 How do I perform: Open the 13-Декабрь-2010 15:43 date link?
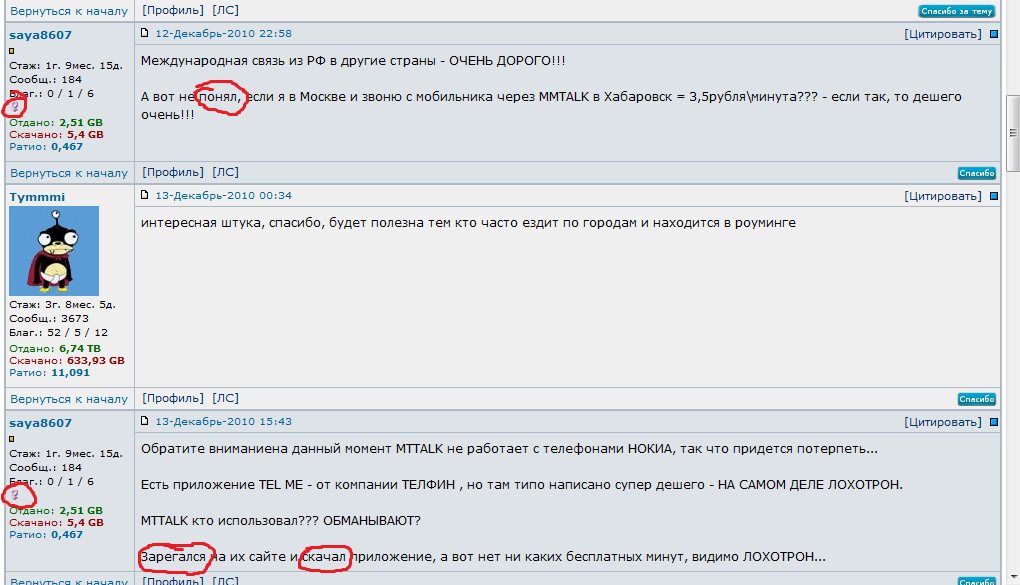click(x=223, y=422)
